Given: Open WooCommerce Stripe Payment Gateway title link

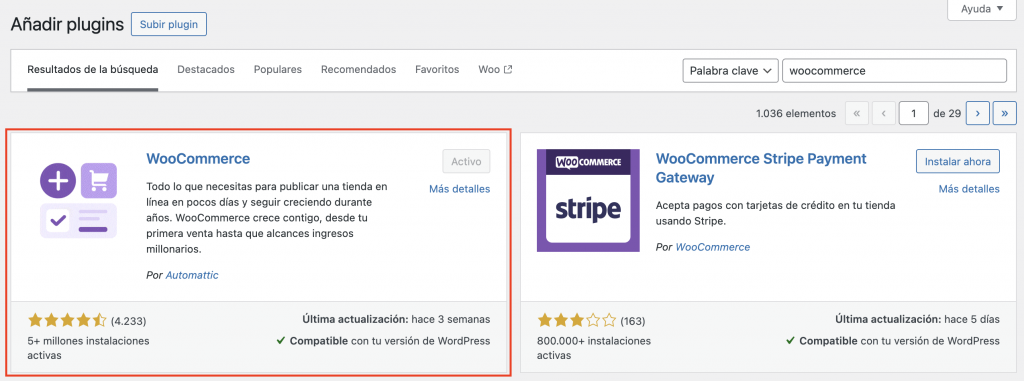Looking at the screenshot, I should [x=761, y=168].
